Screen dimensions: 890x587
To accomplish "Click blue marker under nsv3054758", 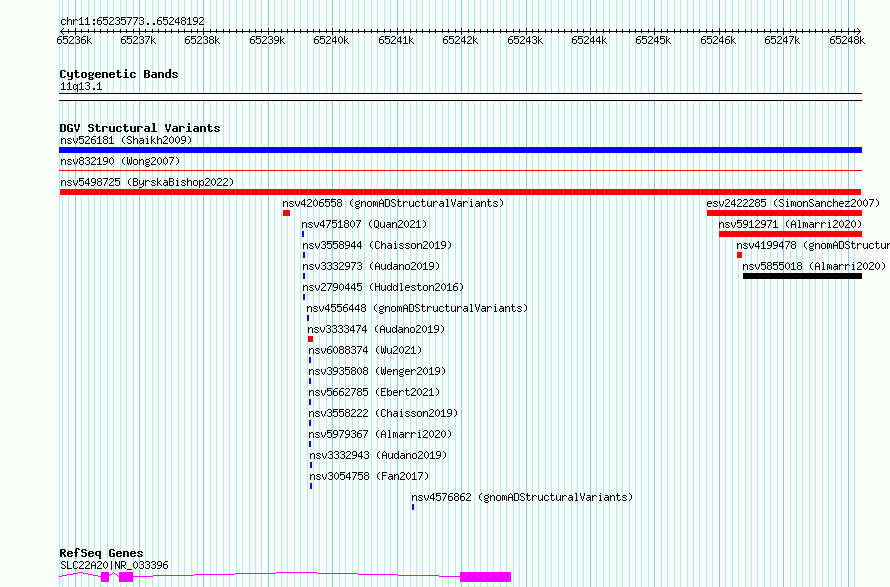I will 311,486.
